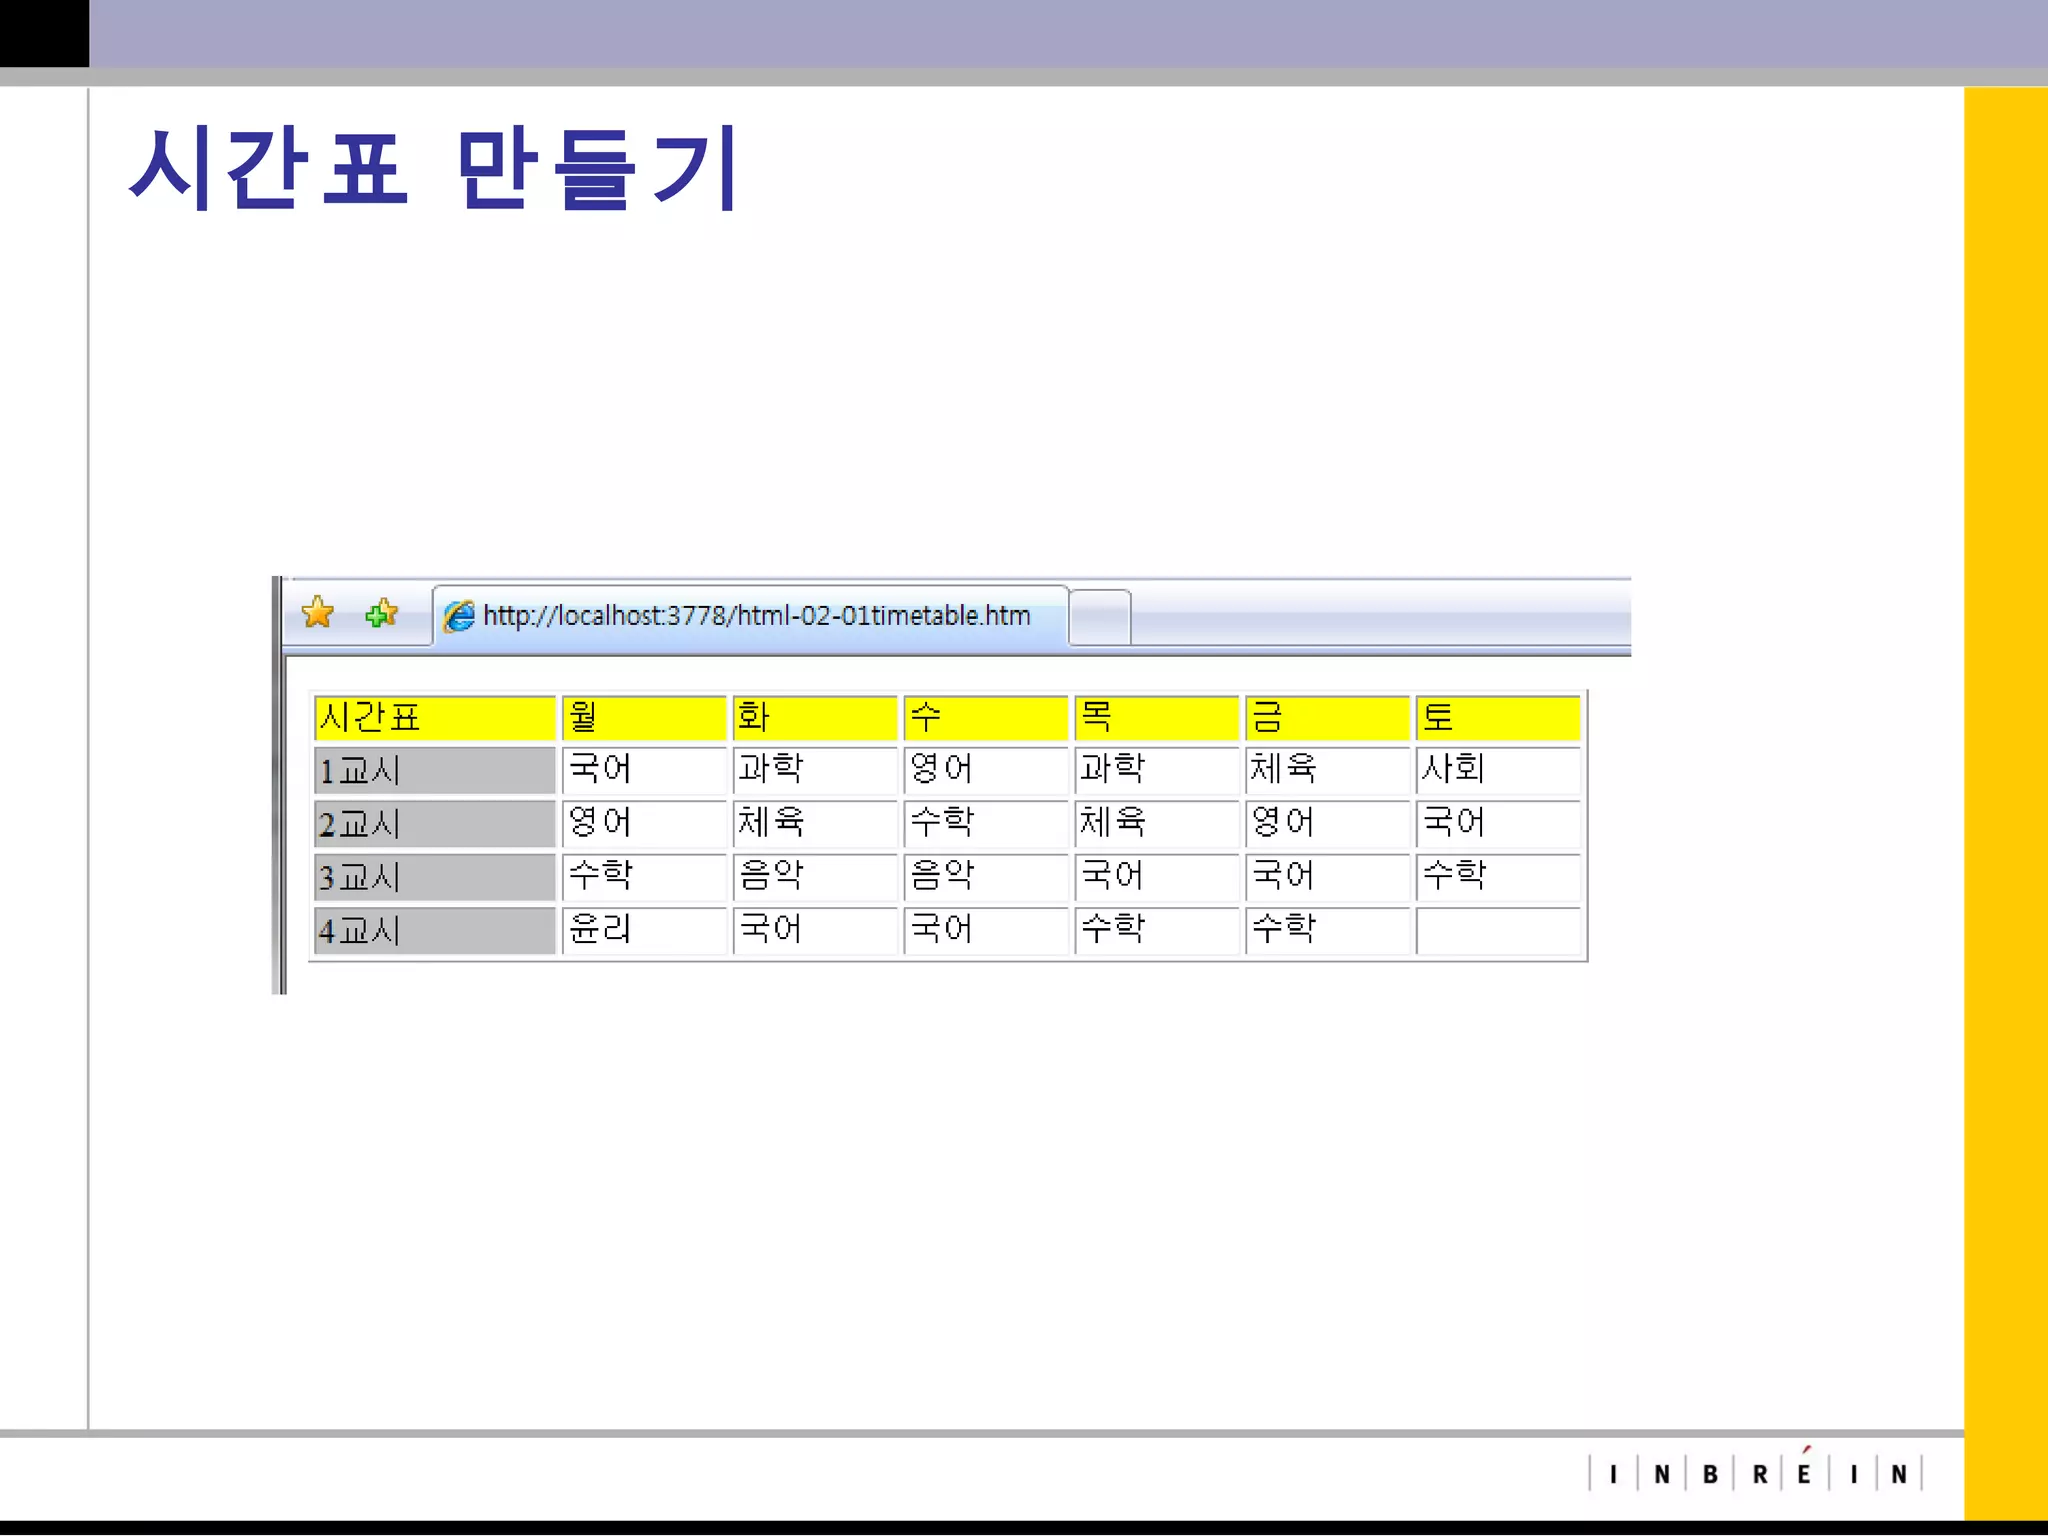Screen dimensions: 2048x1536
Task: Click 수학 in 3교시 row under 월
Action: coord(643,877)
